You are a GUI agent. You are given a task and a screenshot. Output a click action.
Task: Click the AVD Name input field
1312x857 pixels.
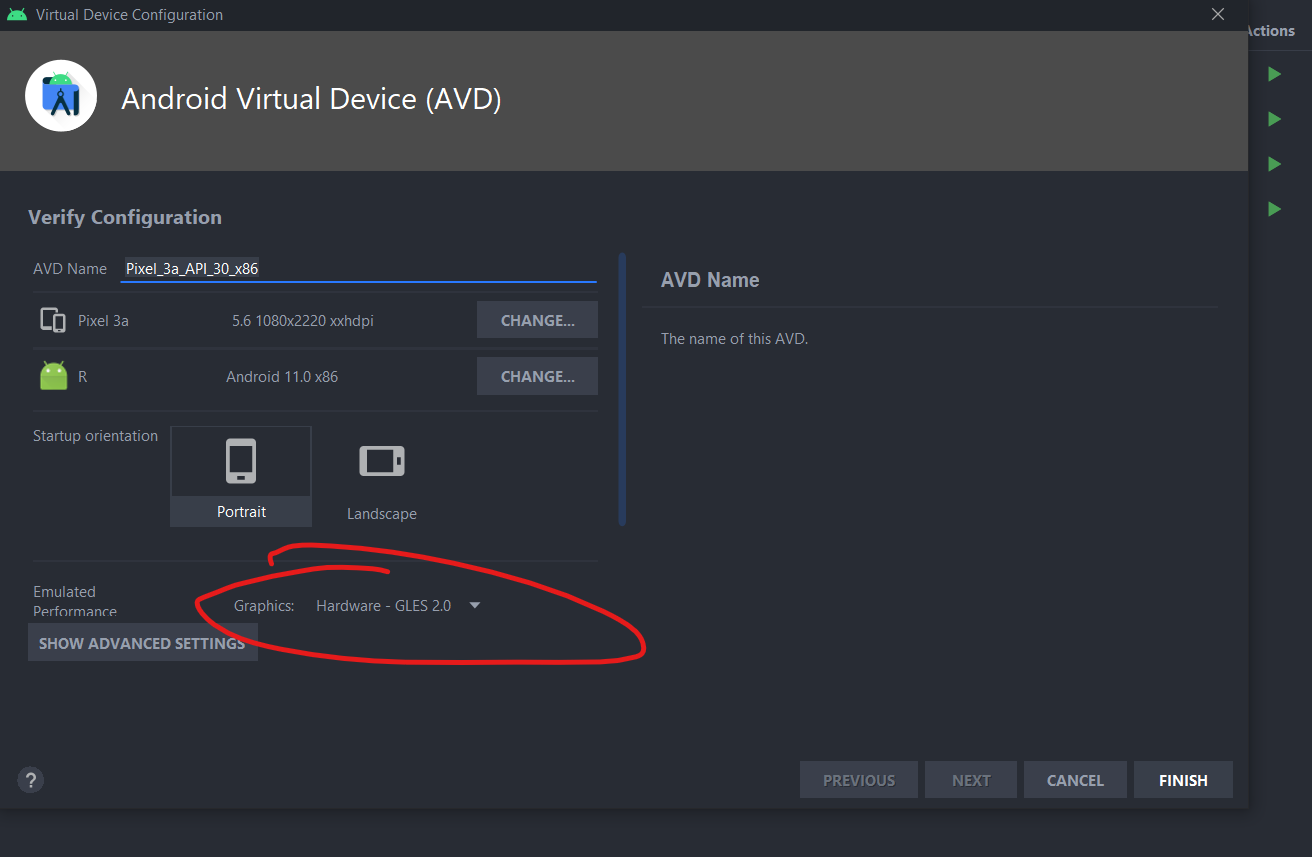tap(359, 268)
